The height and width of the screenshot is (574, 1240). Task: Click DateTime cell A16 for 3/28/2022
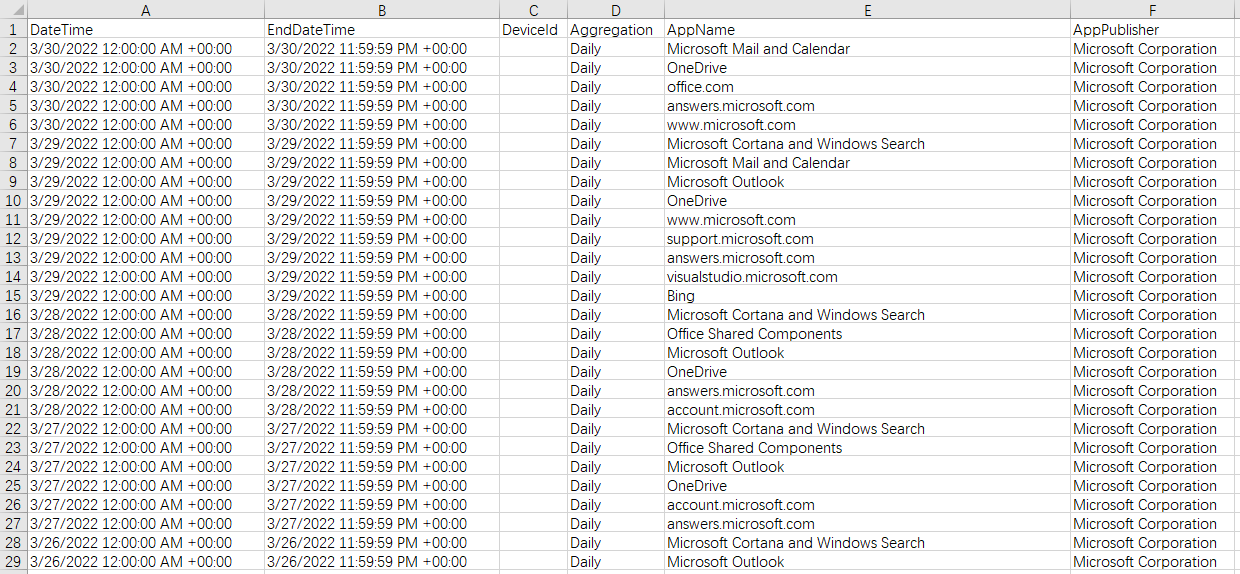[146, 315]
